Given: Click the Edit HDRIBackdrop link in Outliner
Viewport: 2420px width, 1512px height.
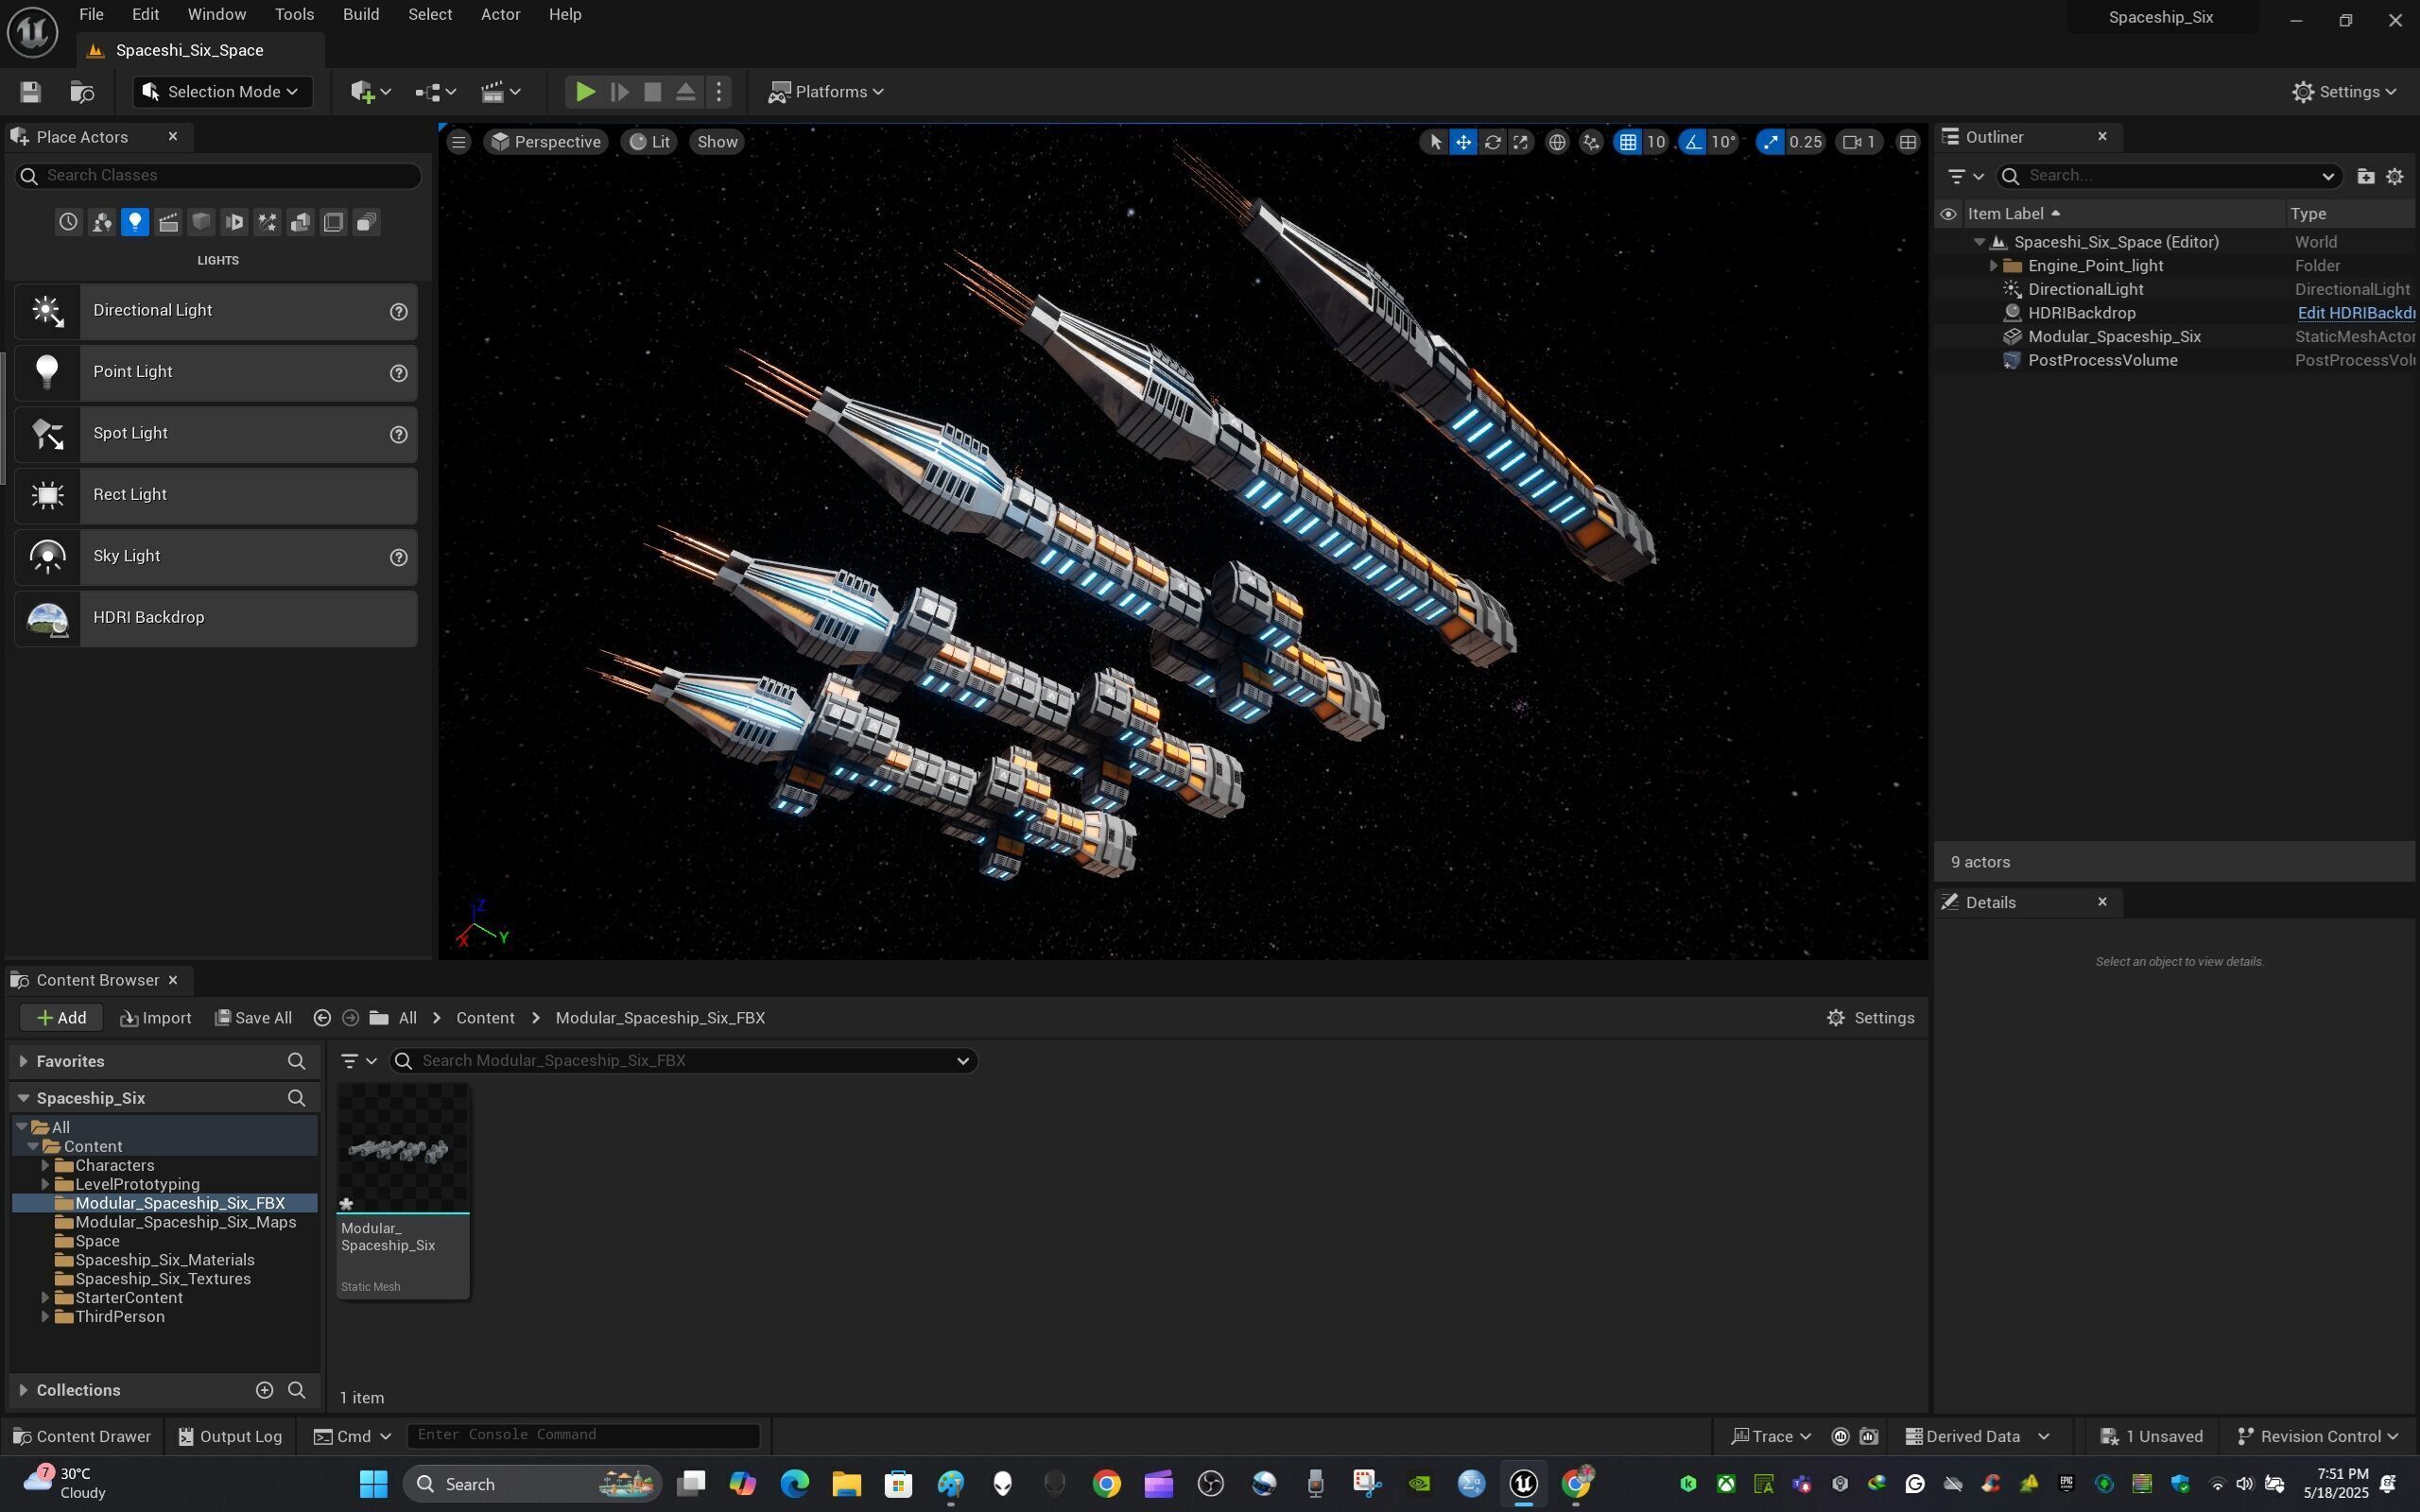Looking at the screenshot, I should click(x=2356, y=313).
